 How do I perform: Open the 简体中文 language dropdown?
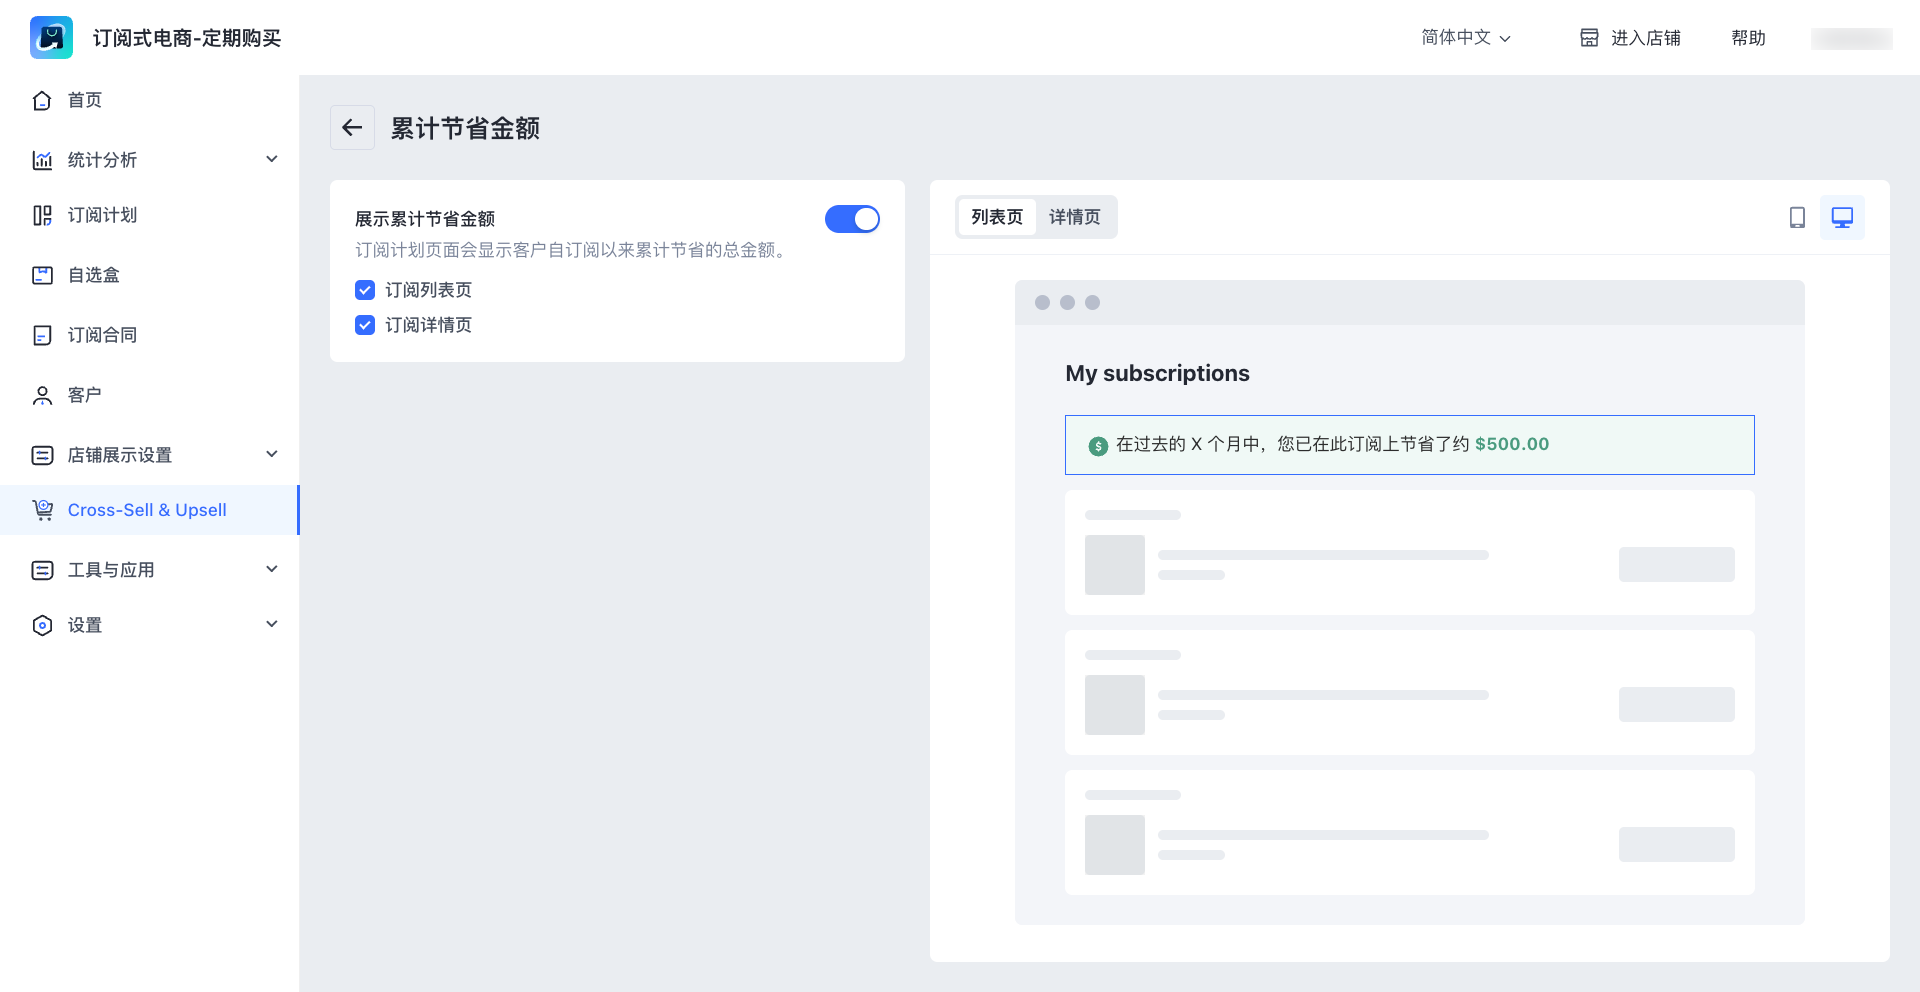point(1466,38)
